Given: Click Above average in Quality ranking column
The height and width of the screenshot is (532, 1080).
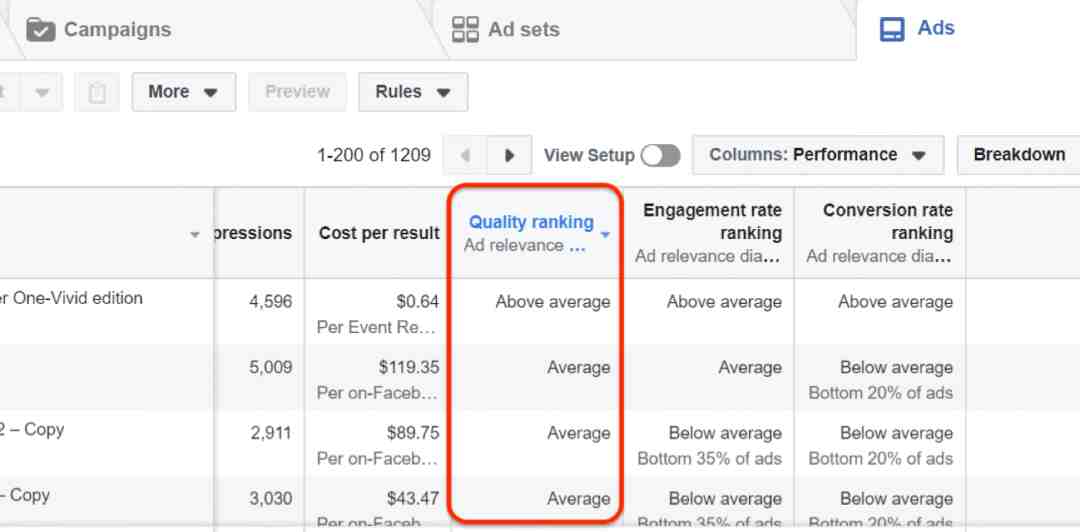Looking at the screenshot, I should [552, 302].
